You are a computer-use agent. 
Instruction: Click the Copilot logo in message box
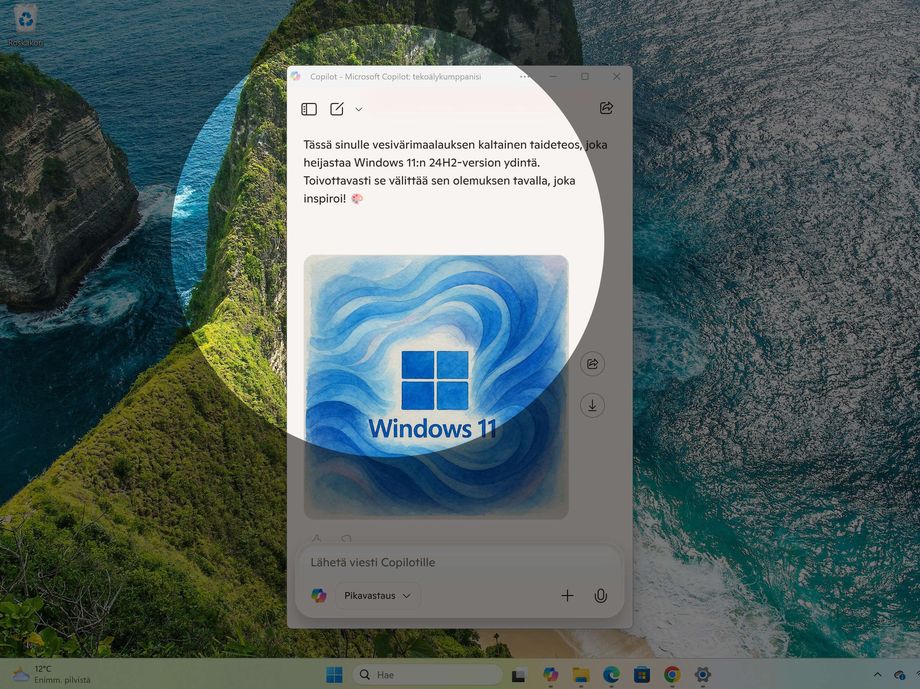point(318,596)
